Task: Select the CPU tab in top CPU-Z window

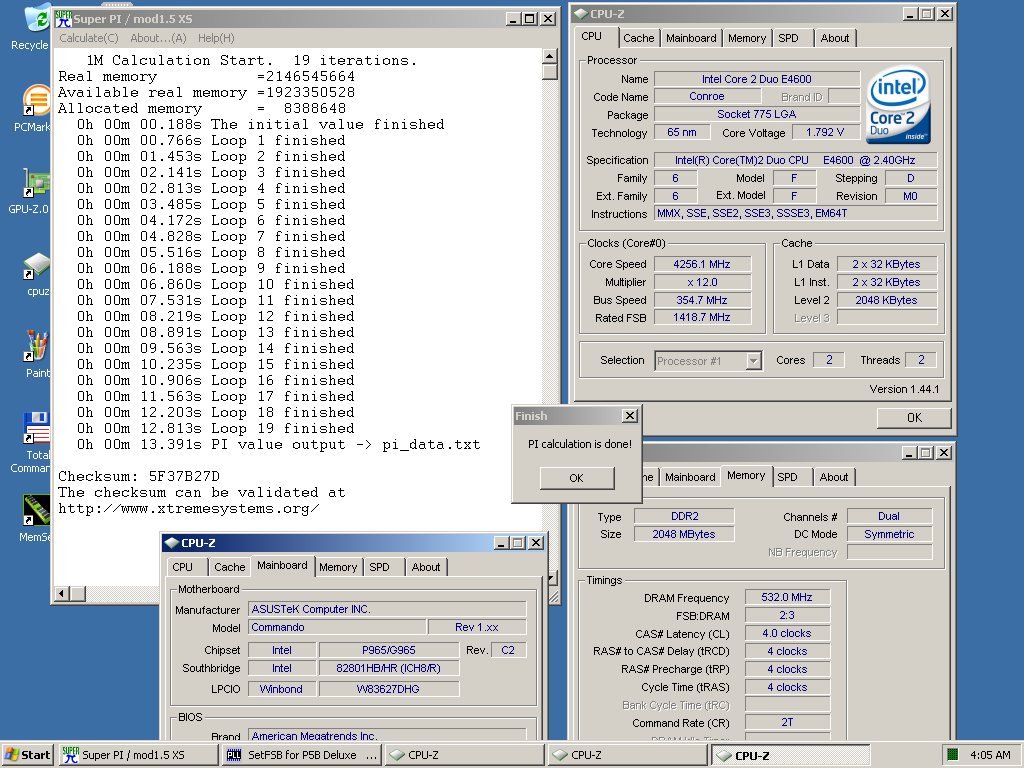Action: click(x=592, y=37)
